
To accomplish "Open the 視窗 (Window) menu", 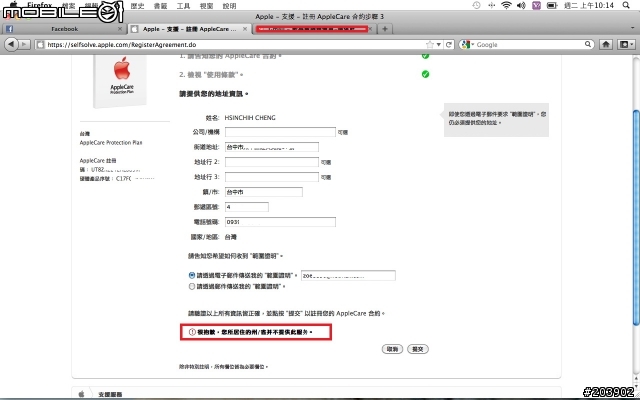I will click(207, 6).
